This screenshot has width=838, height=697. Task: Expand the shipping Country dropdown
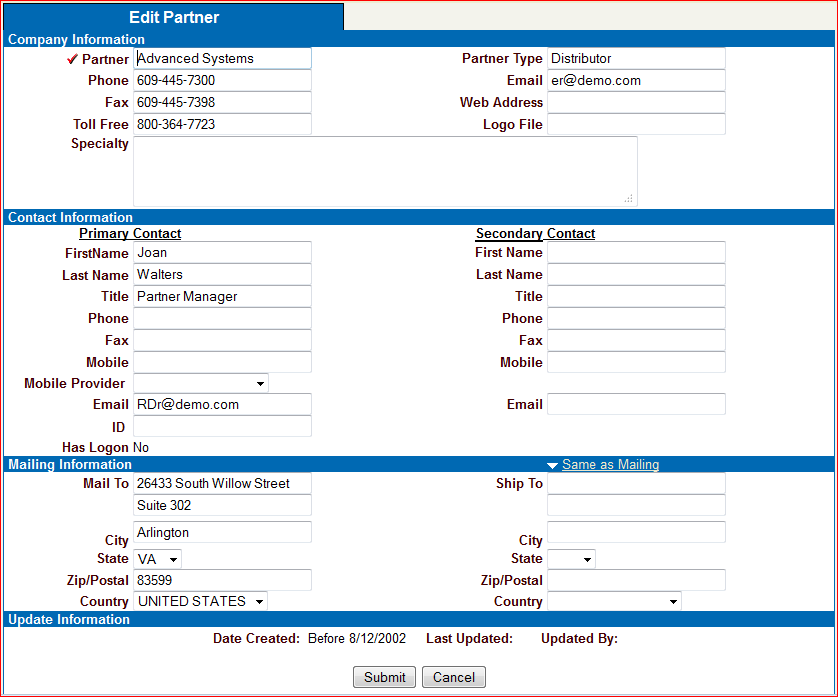614,601
